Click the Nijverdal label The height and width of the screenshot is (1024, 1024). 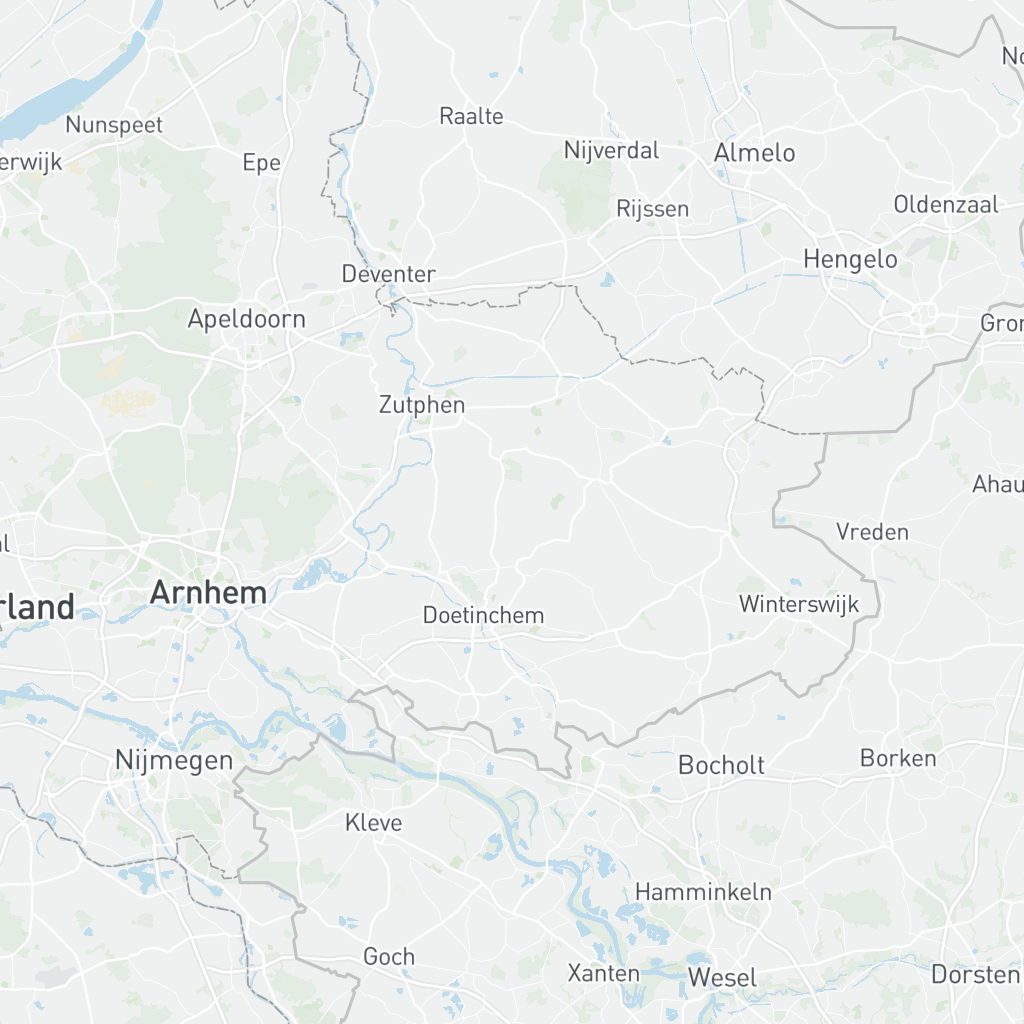[x=611, y=151]
